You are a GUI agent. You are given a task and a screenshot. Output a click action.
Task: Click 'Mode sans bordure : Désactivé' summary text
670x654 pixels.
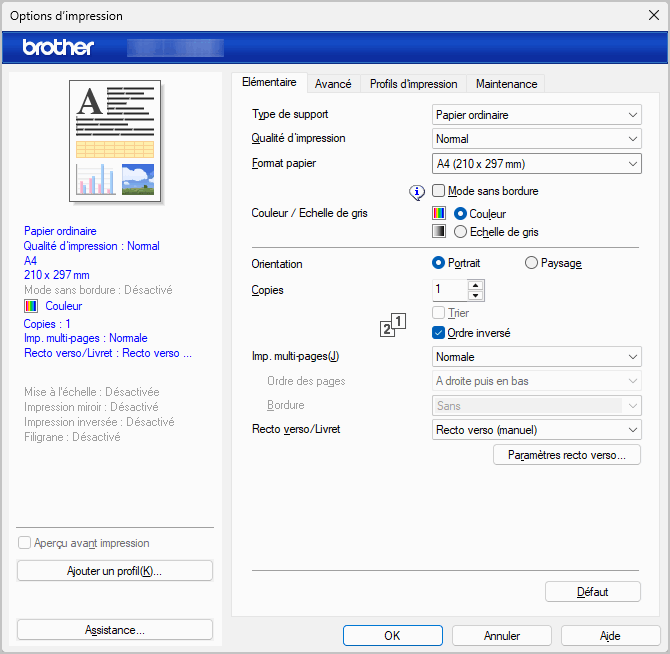tap(98, 290)
